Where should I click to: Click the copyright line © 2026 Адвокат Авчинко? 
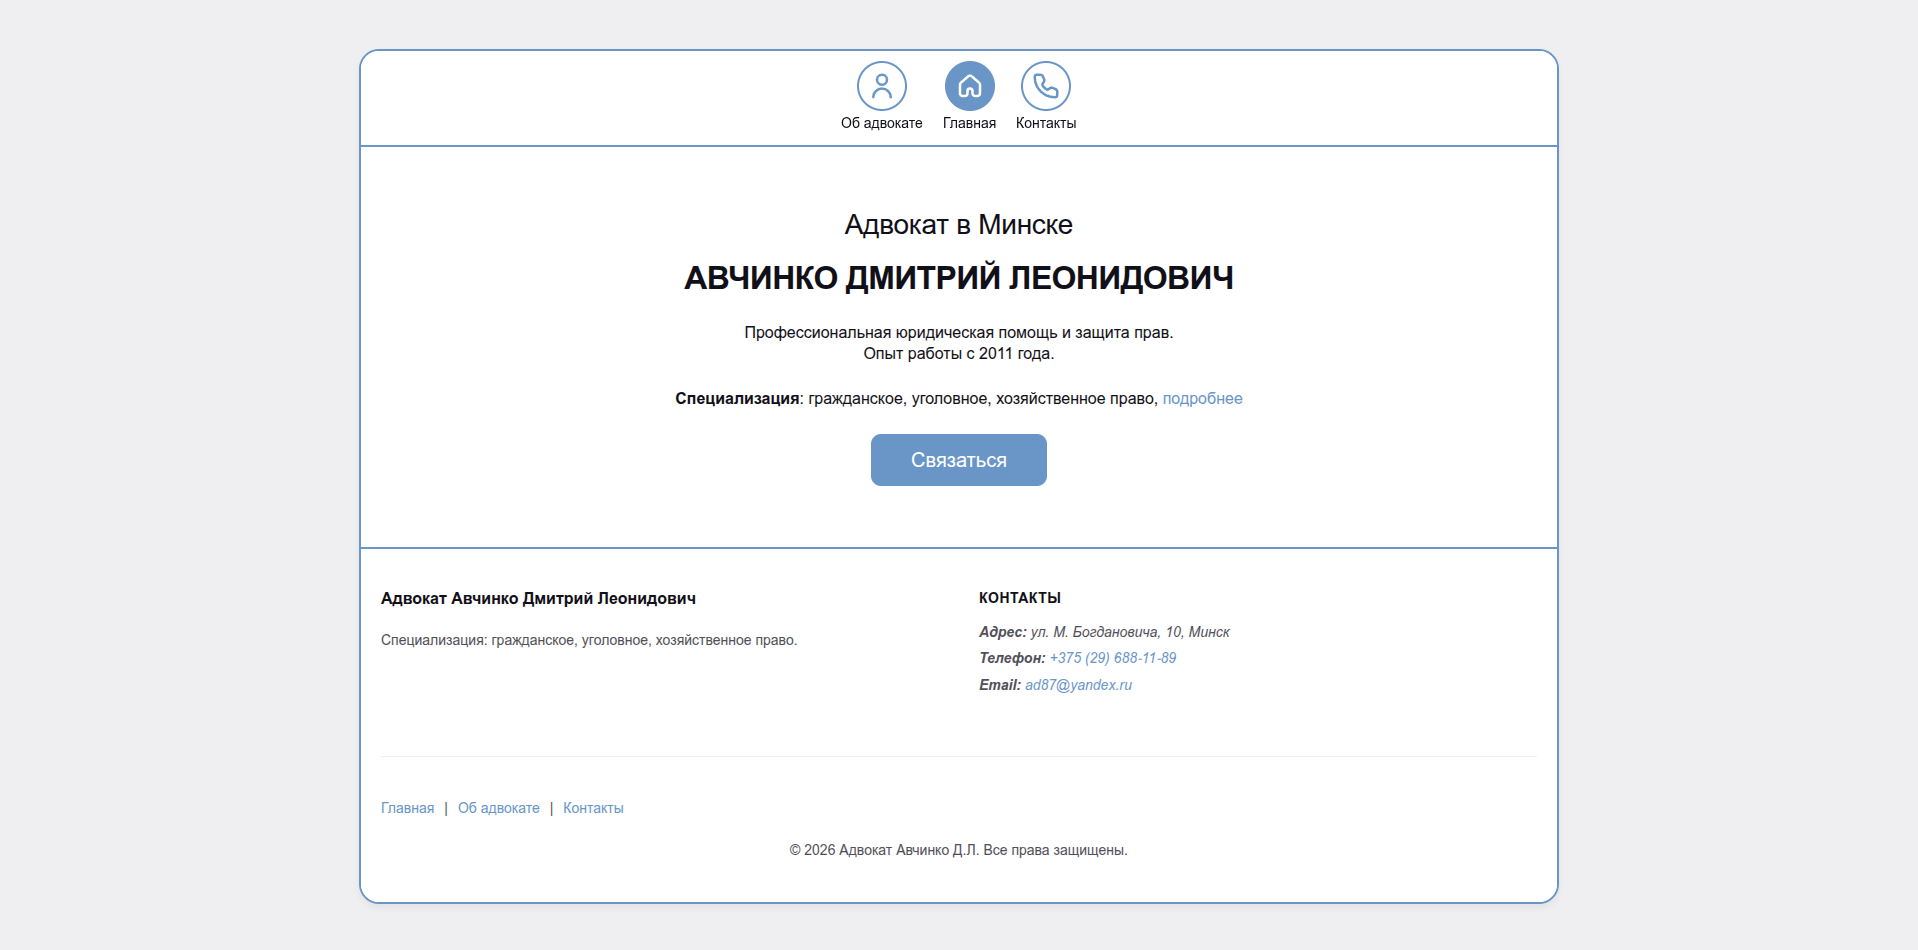[x=959, y=850]
